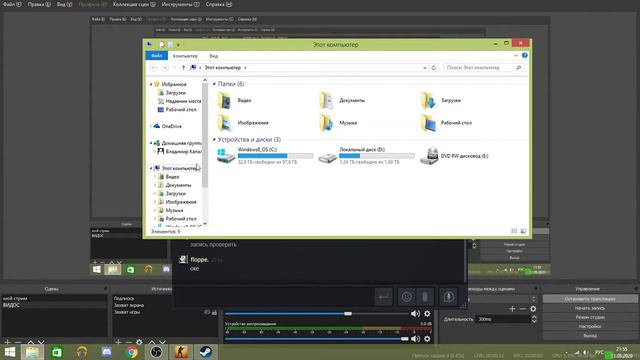Image resolution: width=640 pixels, height=360 pixels.
Task: Click the lower mixer volume slider handle
Action: tap(404, 339)
